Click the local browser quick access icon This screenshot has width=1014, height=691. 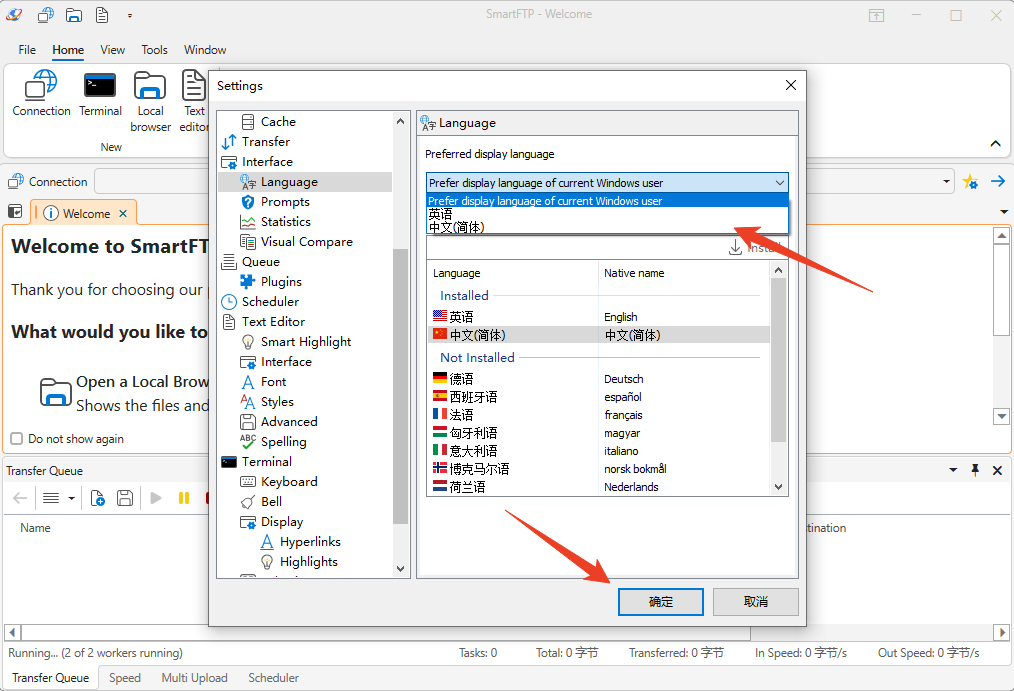tap(74, 14)
